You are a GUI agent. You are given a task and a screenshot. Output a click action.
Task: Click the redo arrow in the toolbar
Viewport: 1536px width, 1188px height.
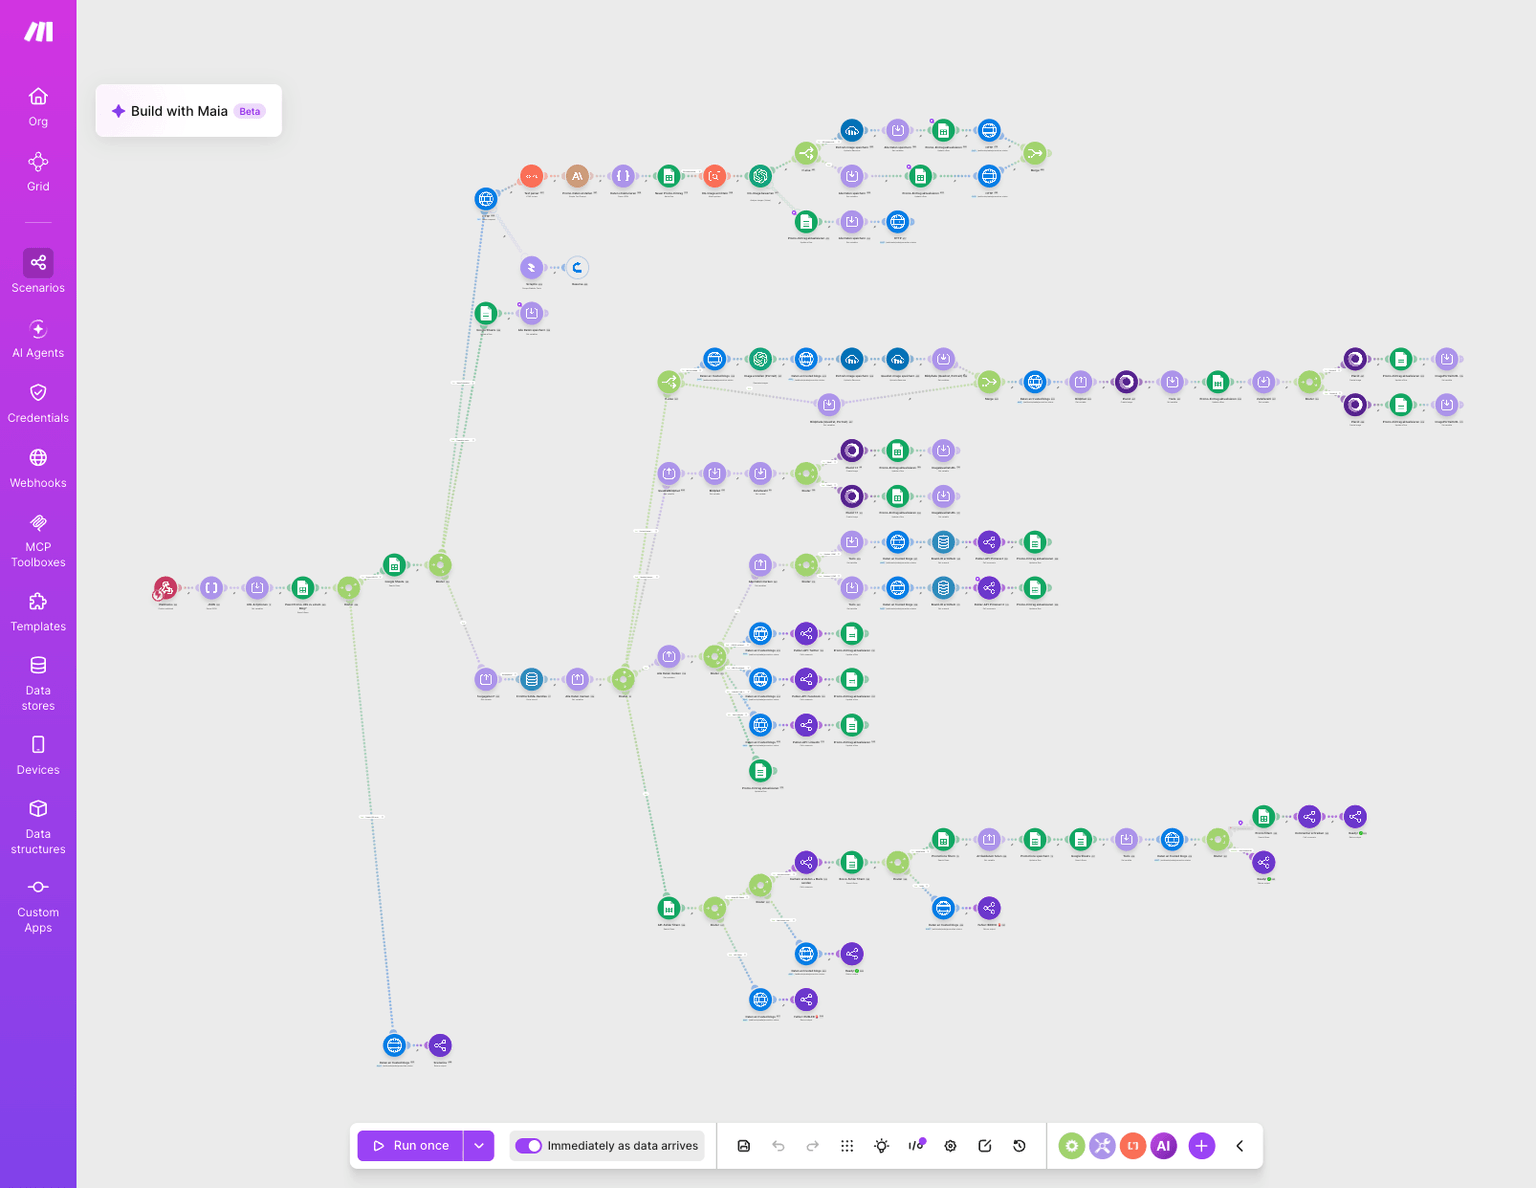pyautogui.click(x=813, y=1146)
